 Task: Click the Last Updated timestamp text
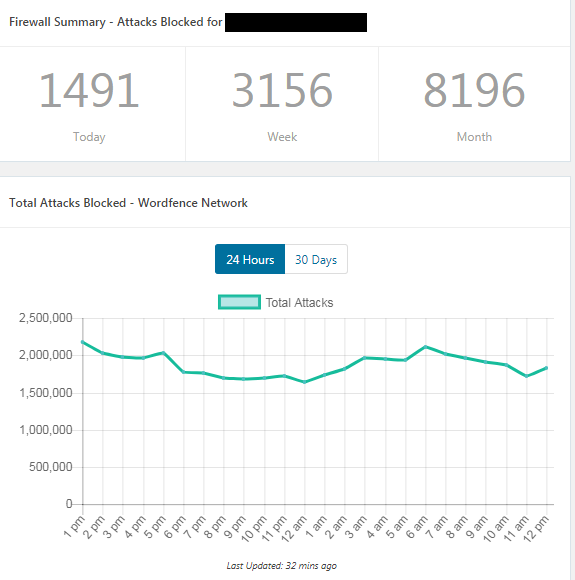[x=282, y=566]
